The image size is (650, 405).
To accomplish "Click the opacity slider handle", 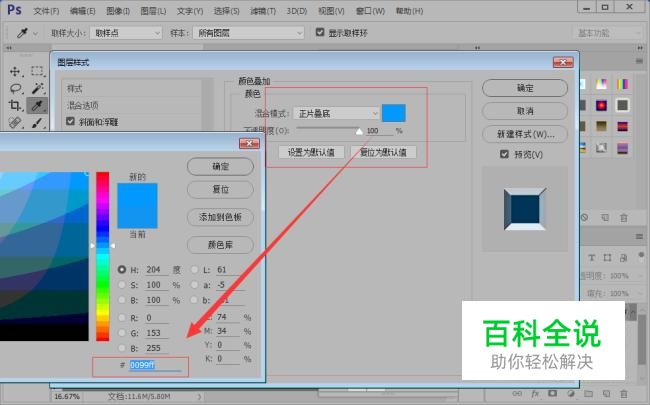I will click(x=359, y=132).
